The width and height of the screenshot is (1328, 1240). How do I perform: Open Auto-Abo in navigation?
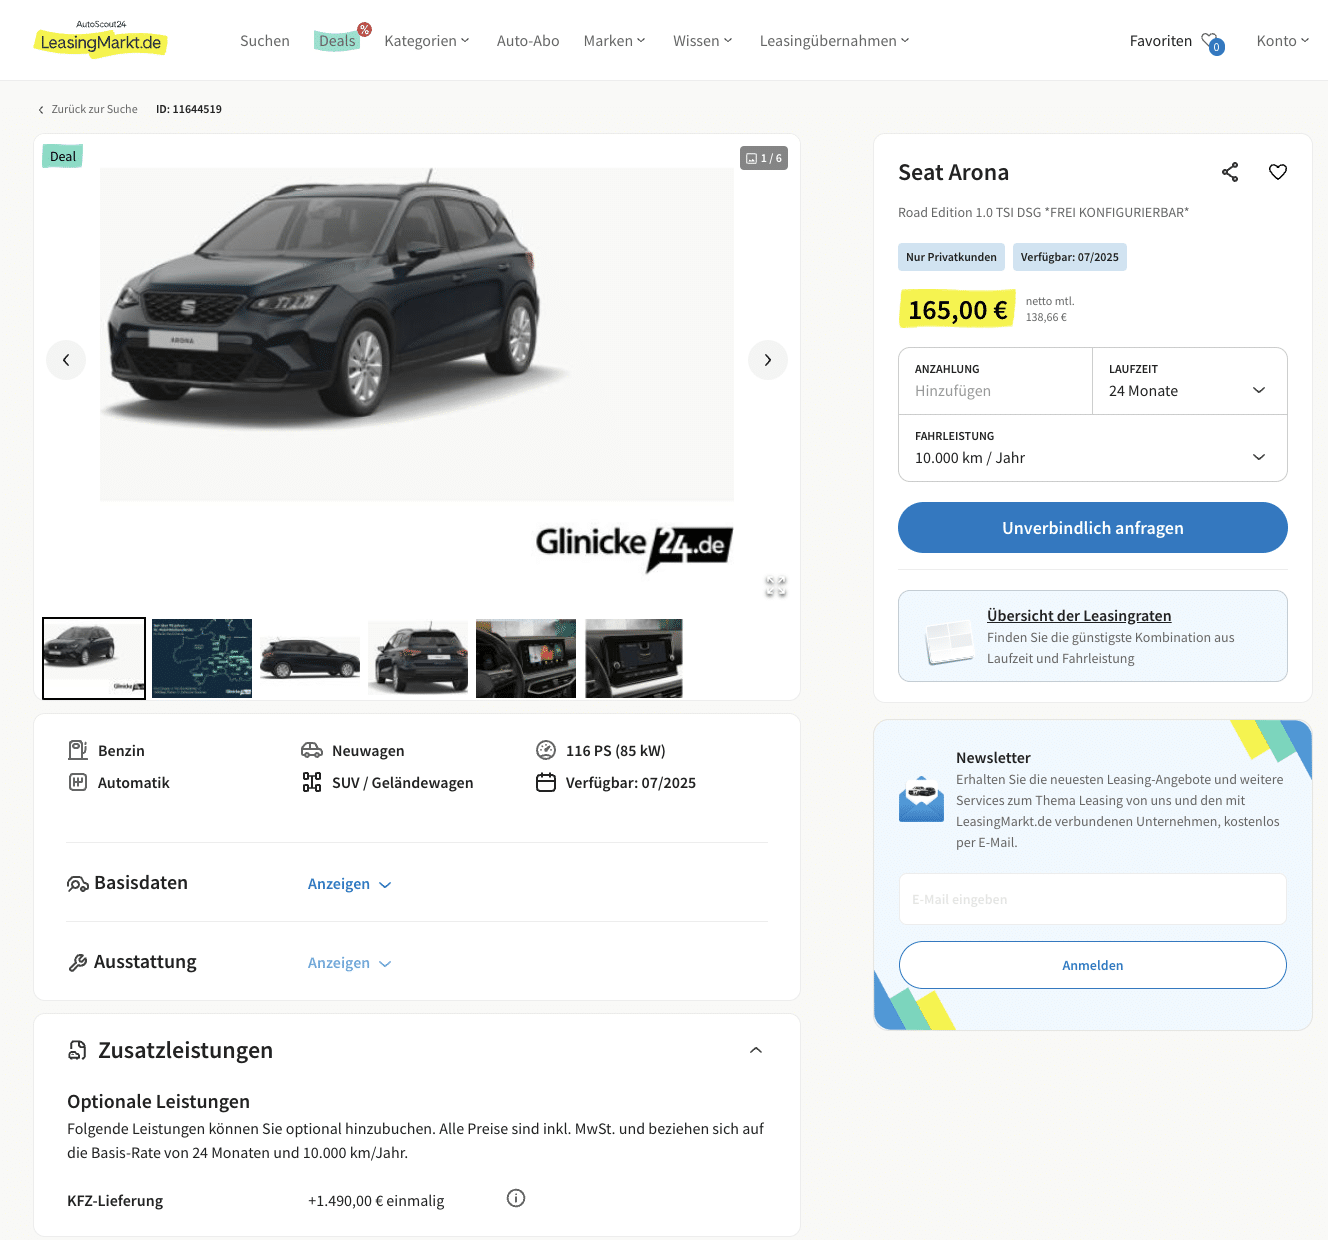[528, 41]
